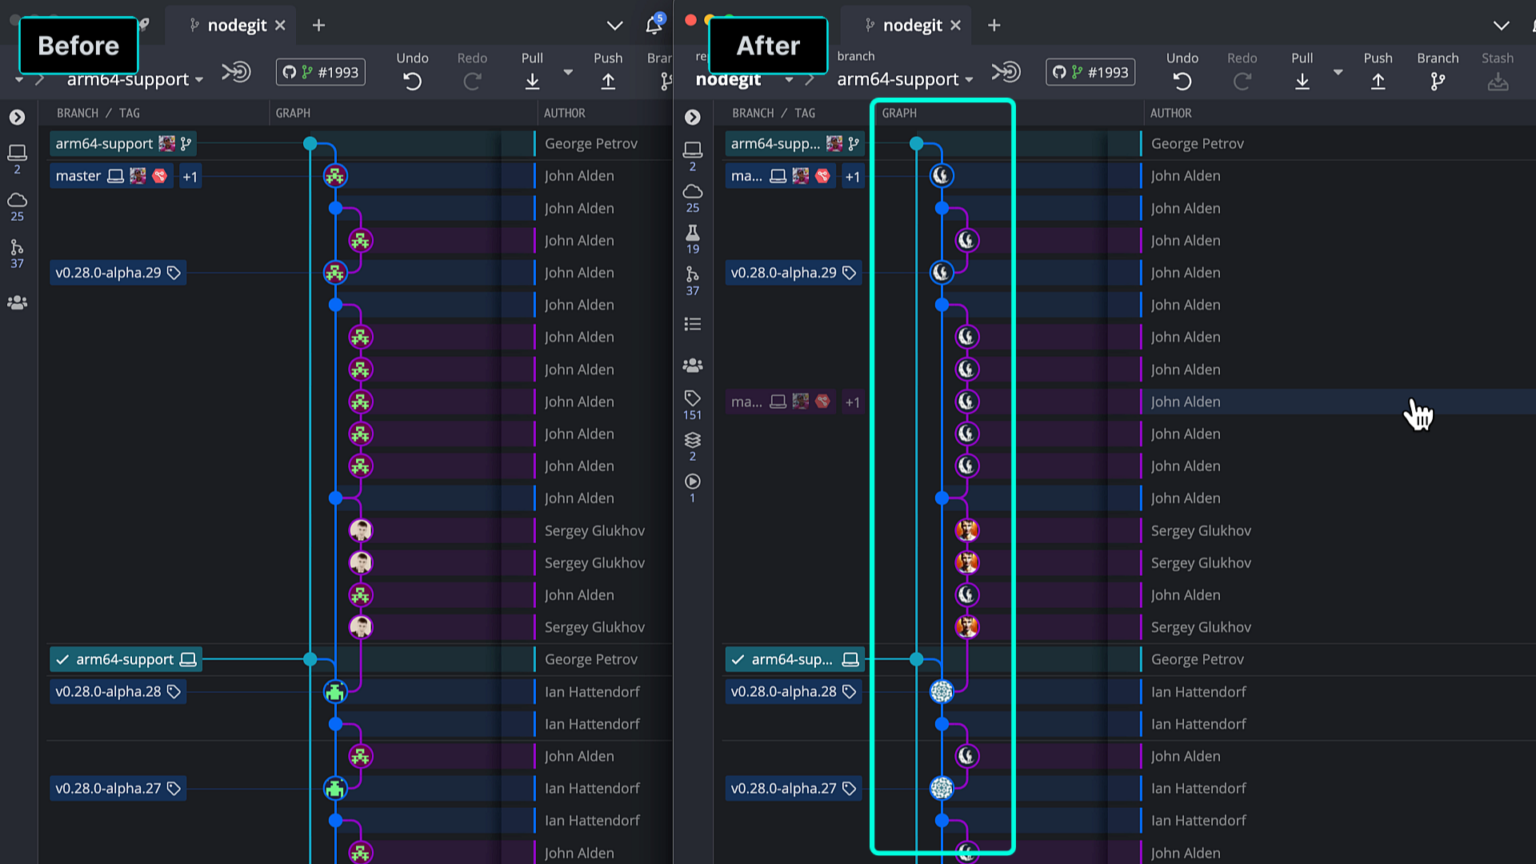Open issues list icon in After sidebar

coord(692,324)
